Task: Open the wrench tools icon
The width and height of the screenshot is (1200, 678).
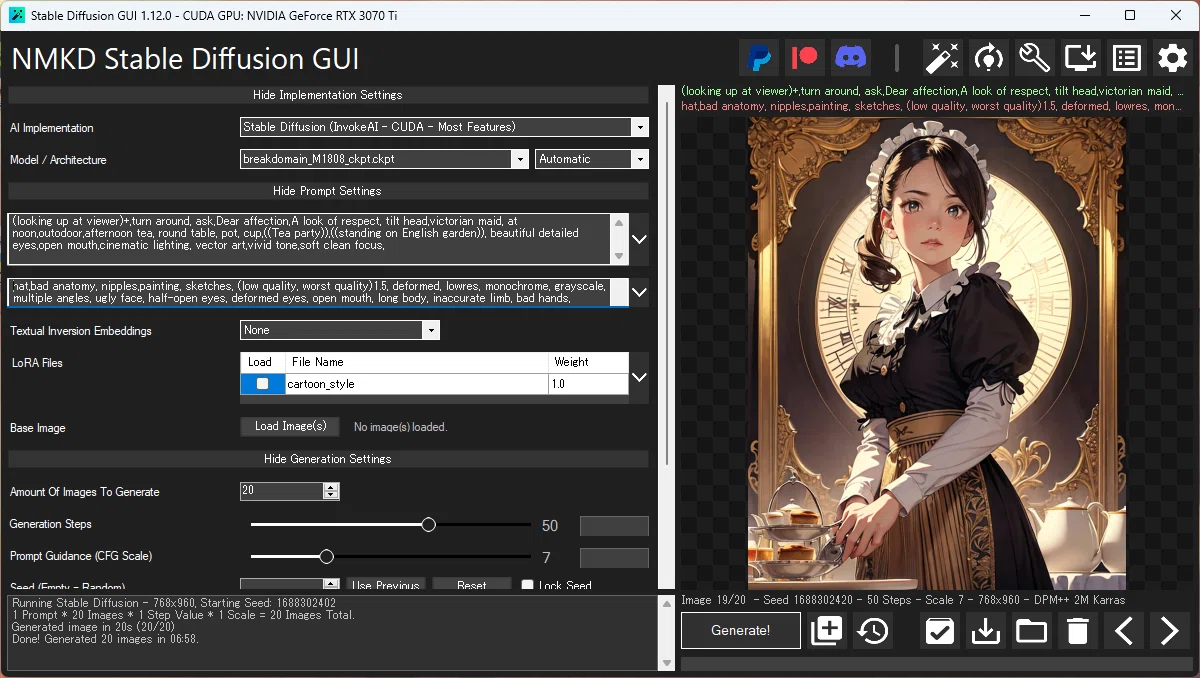Action: click(1034, 58)
